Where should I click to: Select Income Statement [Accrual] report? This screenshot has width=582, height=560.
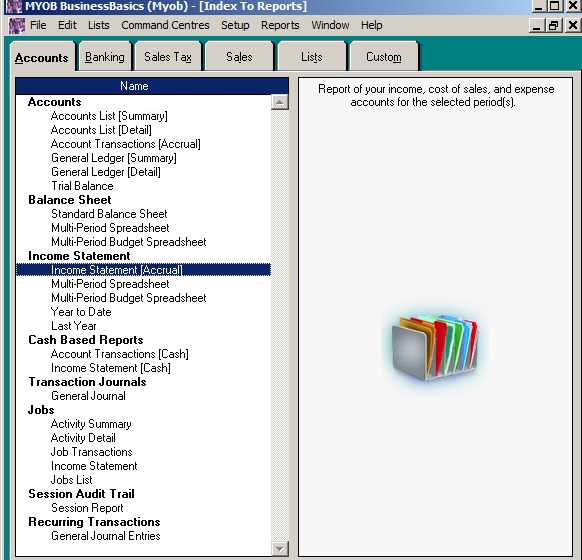point(143,270)
